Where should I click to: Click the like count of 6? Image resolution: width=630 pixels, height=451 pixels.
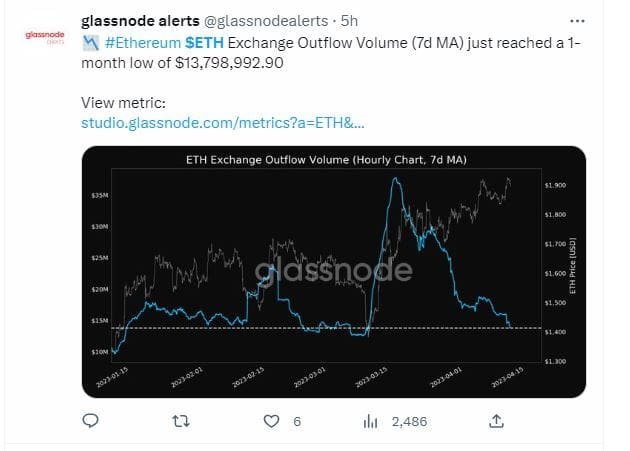(297, 422)
